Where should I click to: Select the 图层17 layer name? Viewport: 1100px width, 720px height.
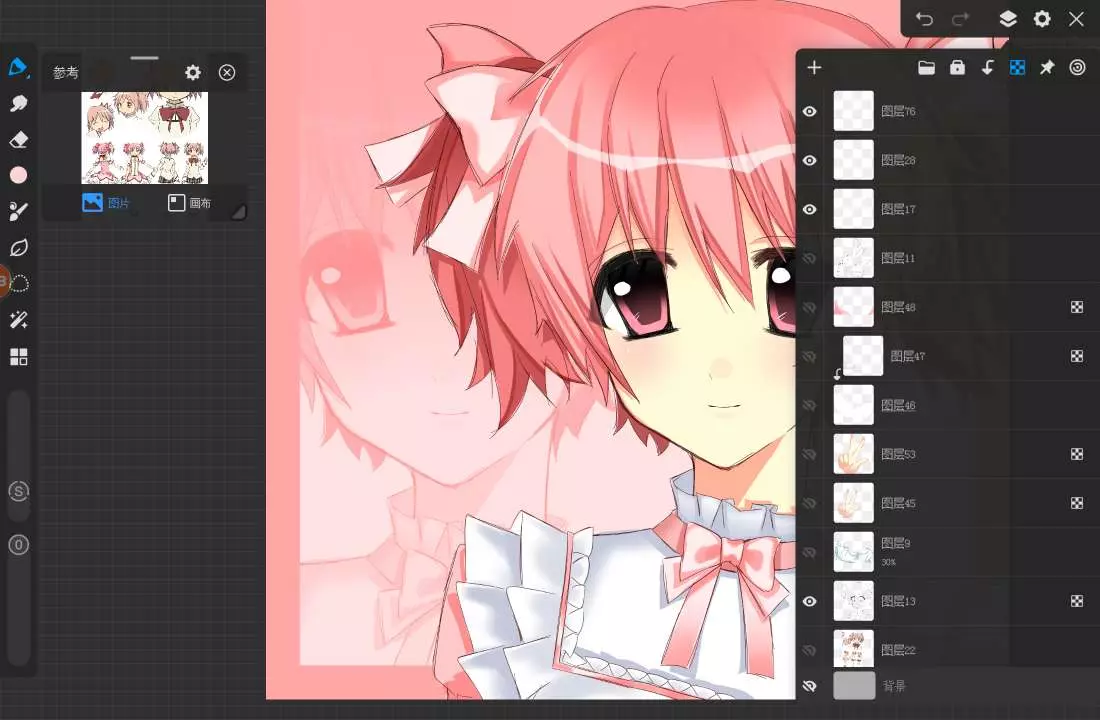(898, 209)
